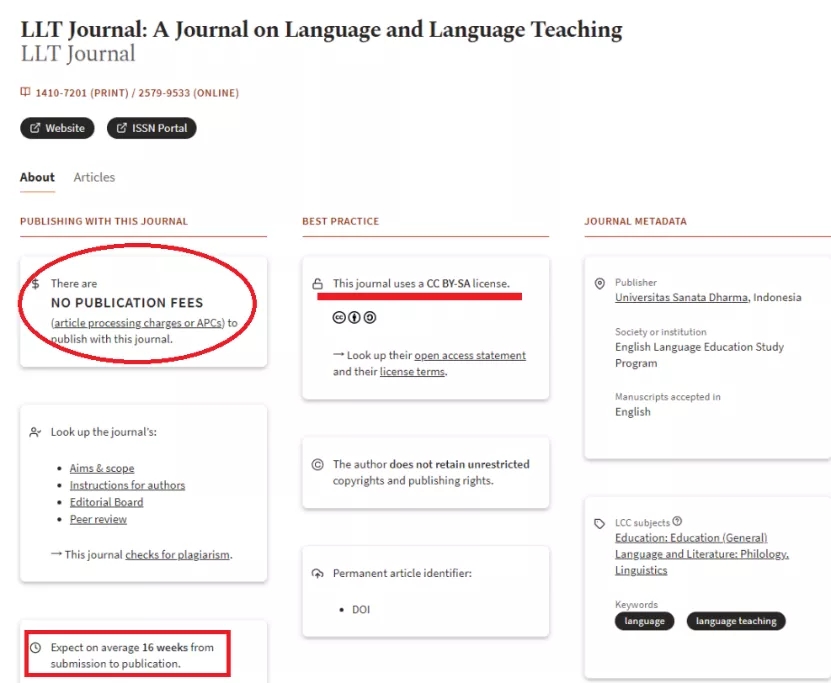Open the open access statement link
Image resolution: width=831 pixels, height=683 pixels.
(470, 356)
